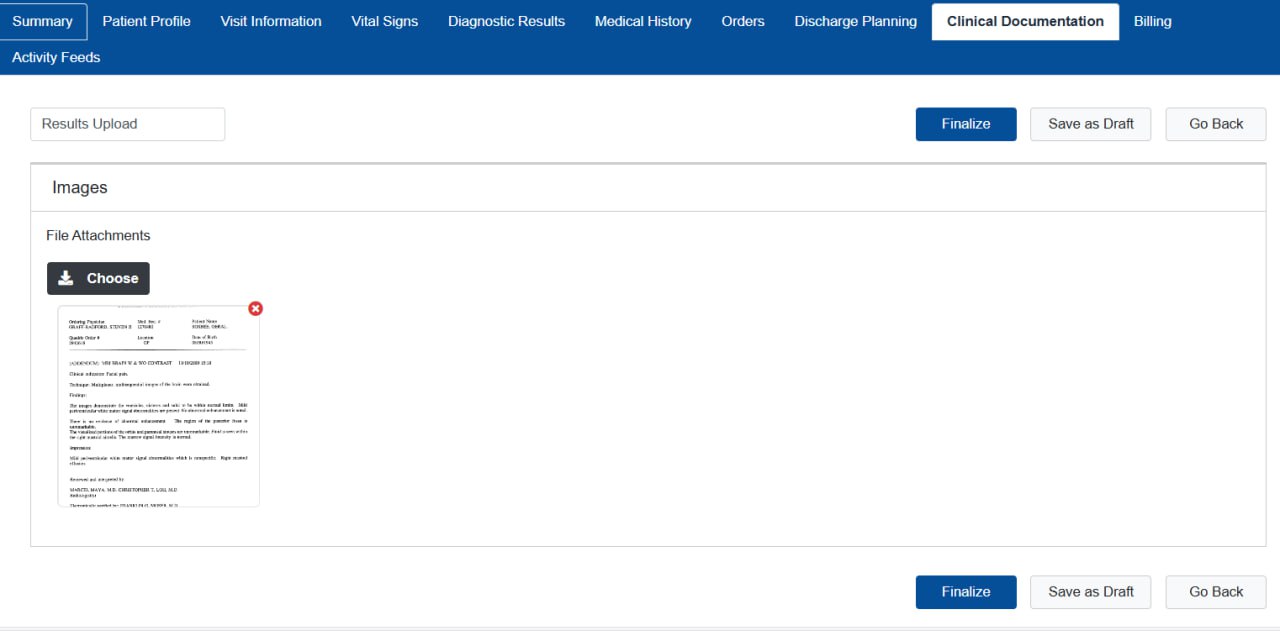Click the download icon on the Choose button
Screen dimensions: 1280x641
66,278
